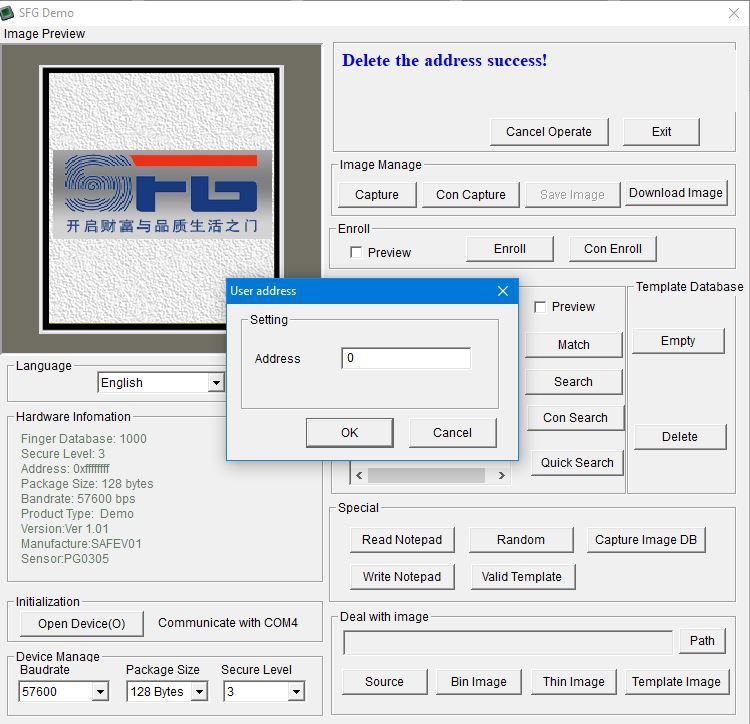
Task: Click the Cancel Operate button
Action: coord(549,132)
